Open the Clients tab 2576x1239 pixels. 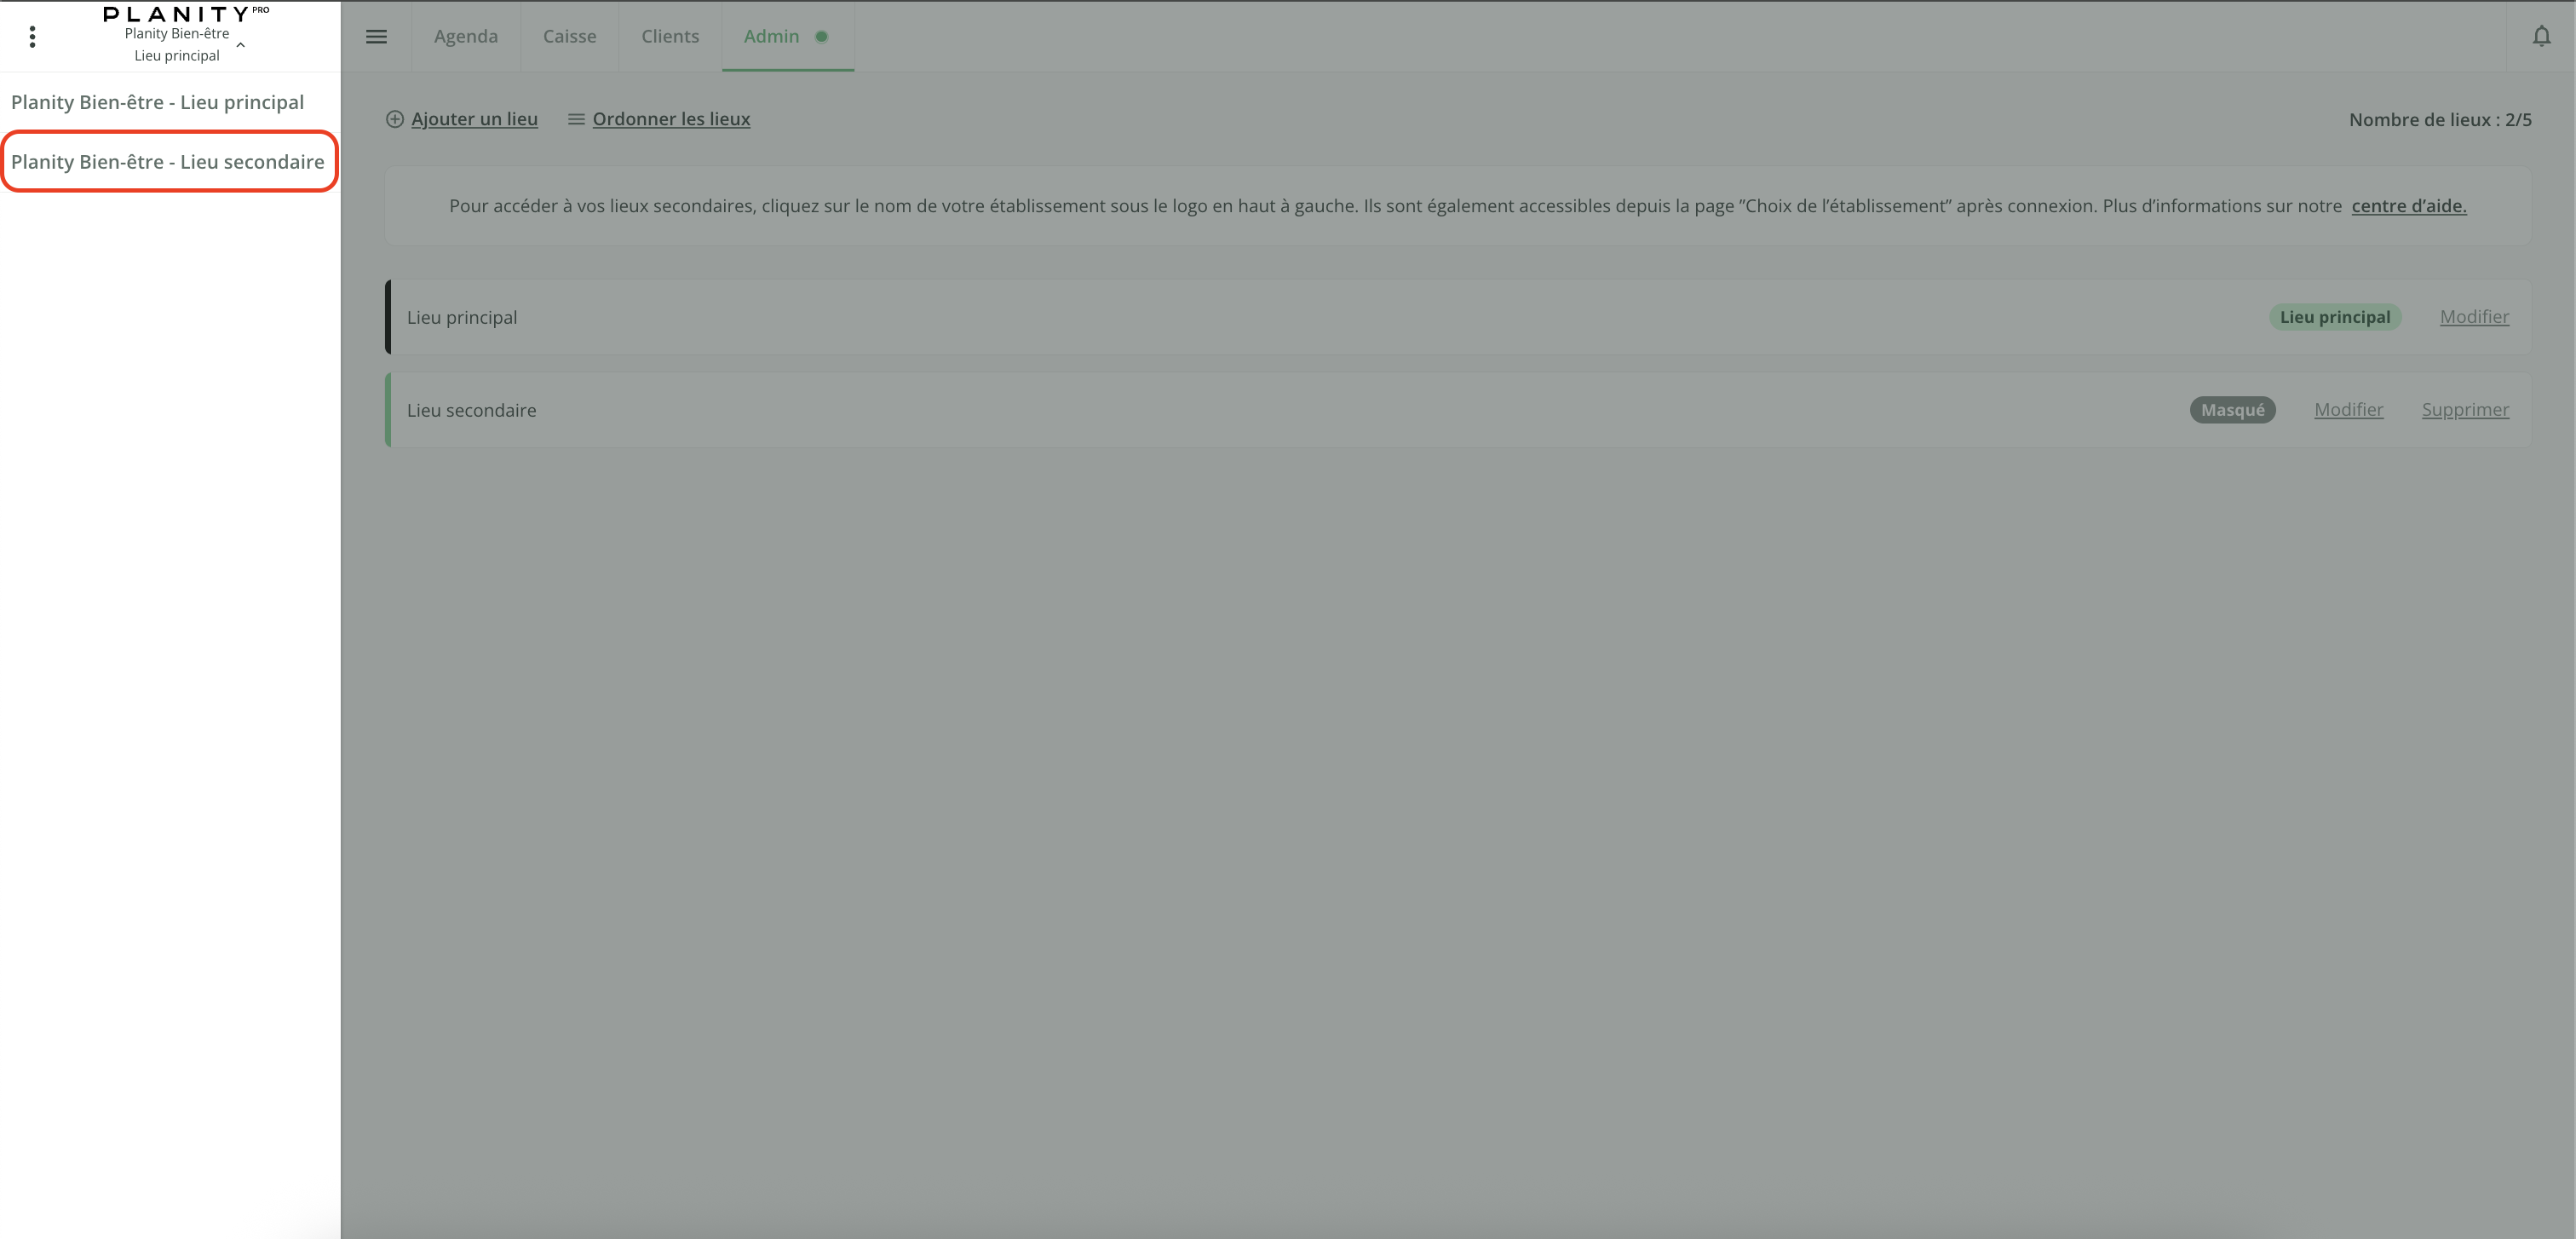click(670, 37)
